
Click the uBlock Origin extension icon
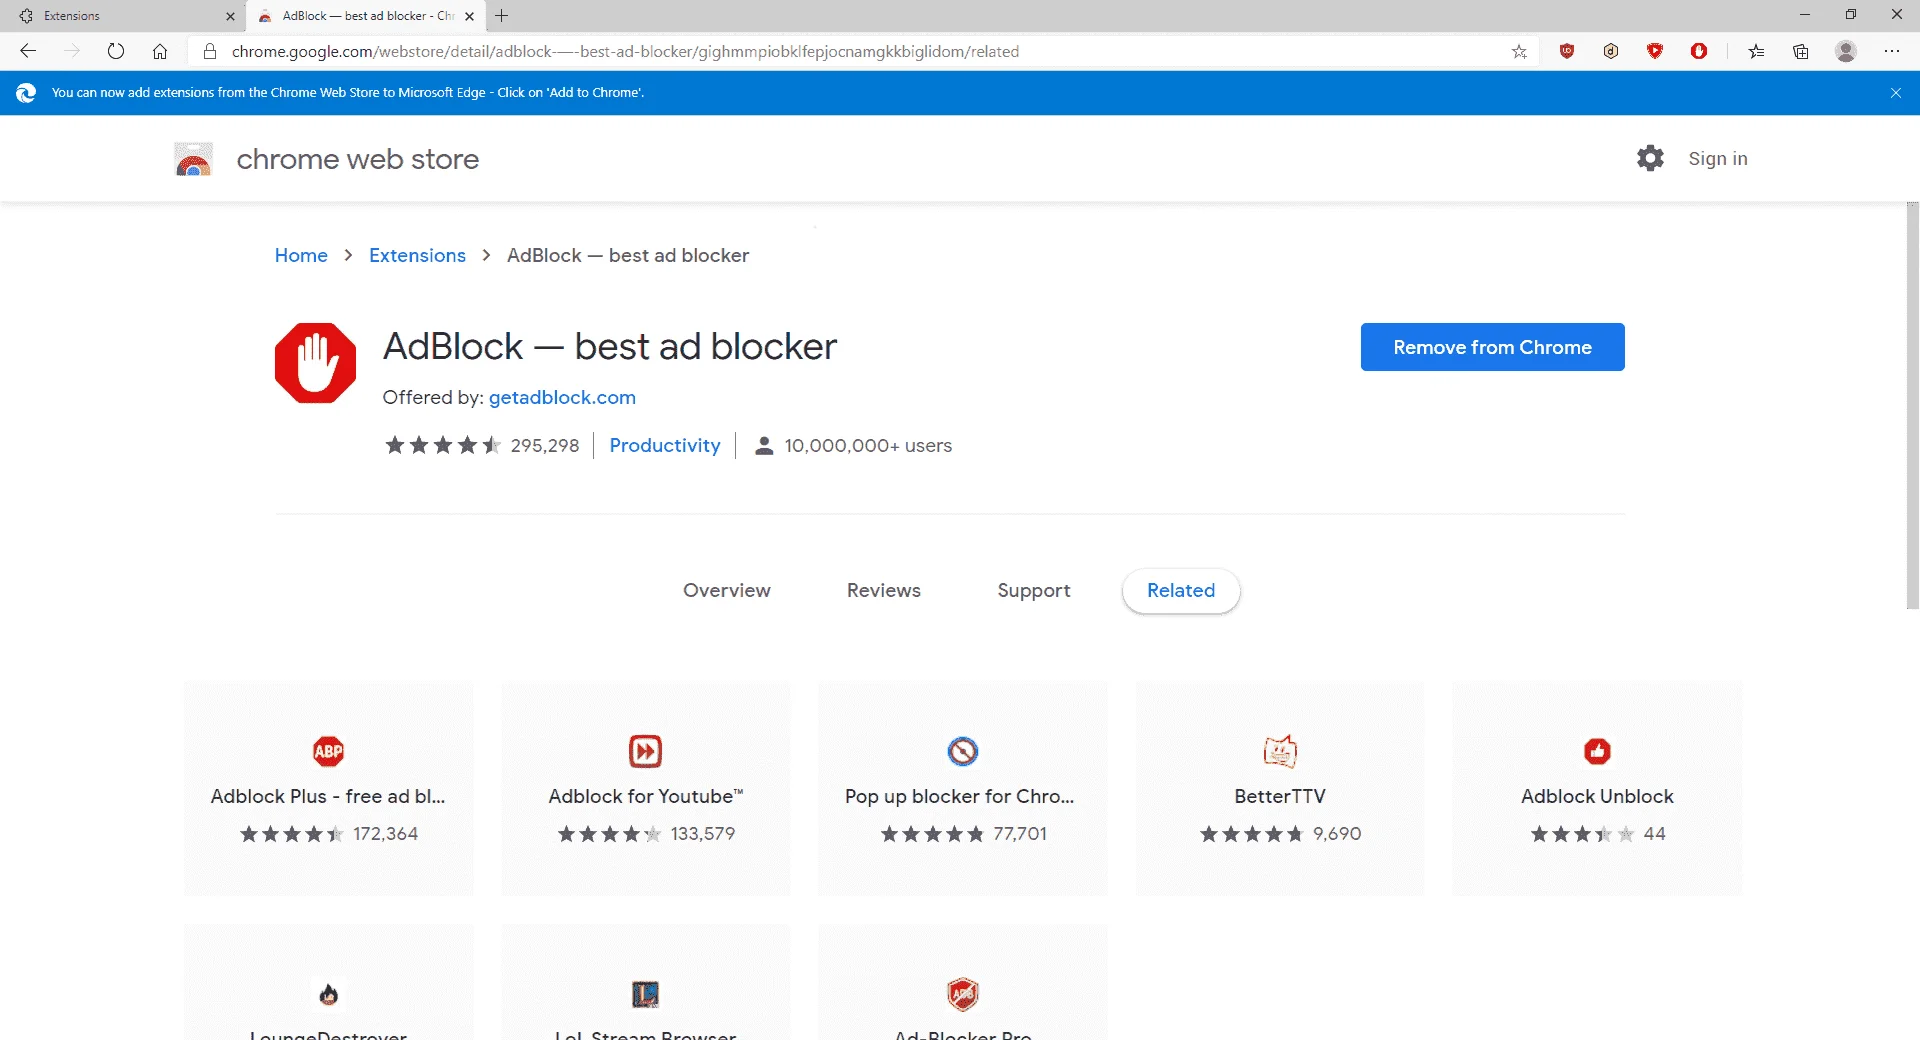(1567, 51)
